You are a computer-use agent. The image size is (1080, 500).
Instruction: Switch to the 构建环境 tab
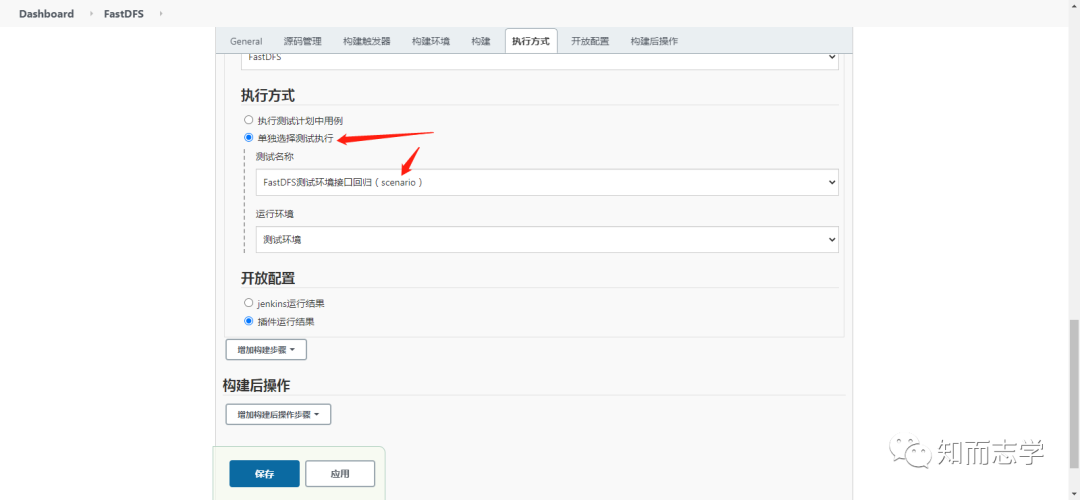(x=431, y=41)
